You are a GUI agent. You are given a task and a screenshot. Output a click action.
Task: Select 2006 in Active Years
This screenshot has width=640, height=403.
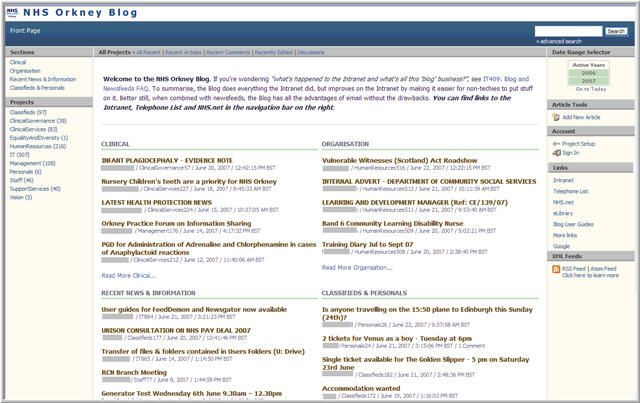(x=589, y=72)
